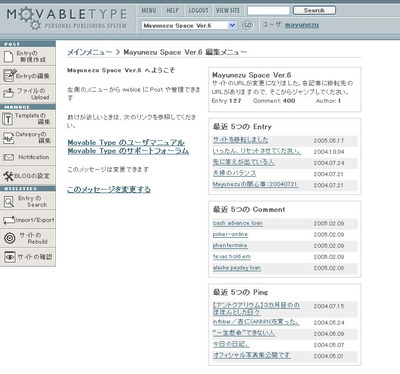
Task: Open the recent entry dated 2004.10.04
Action: click(257, 151)
